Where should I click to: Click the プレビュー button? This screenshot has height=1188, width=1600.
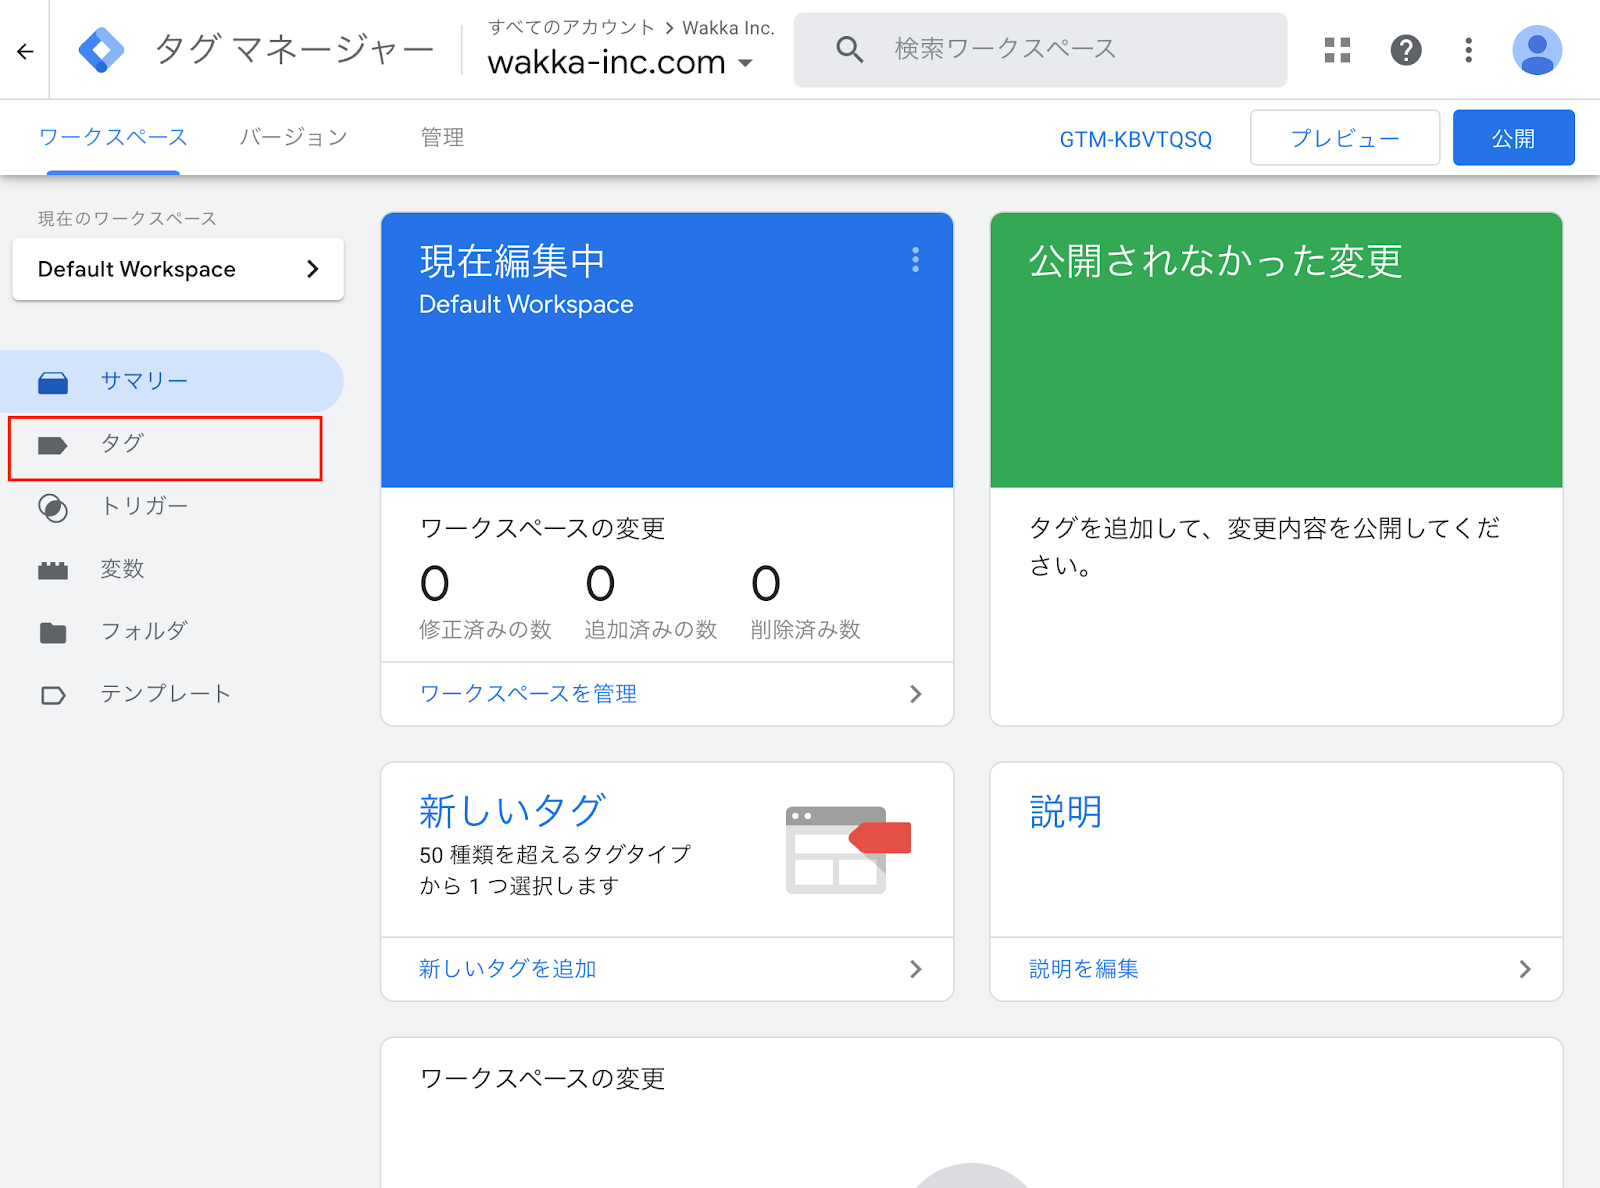[1344, 138]
